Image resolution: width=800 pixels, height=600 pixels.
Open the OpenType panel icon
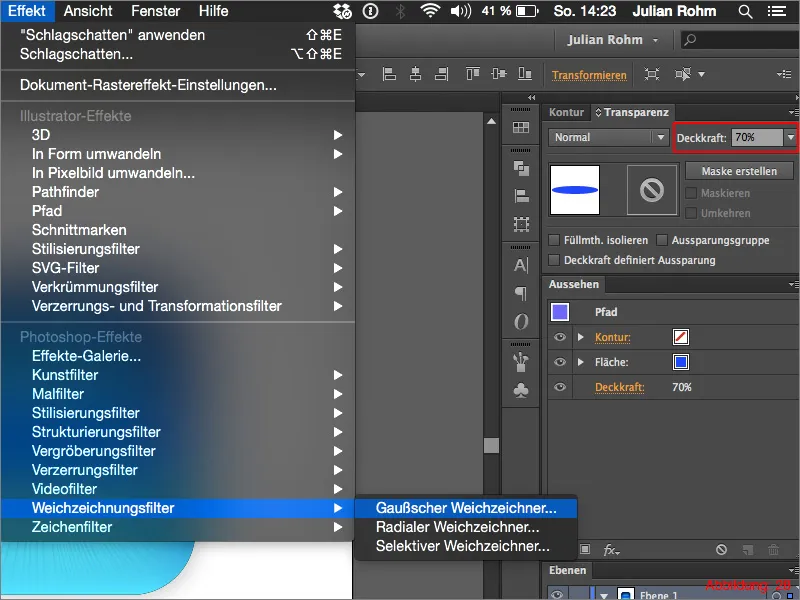[x=521, y=321]
